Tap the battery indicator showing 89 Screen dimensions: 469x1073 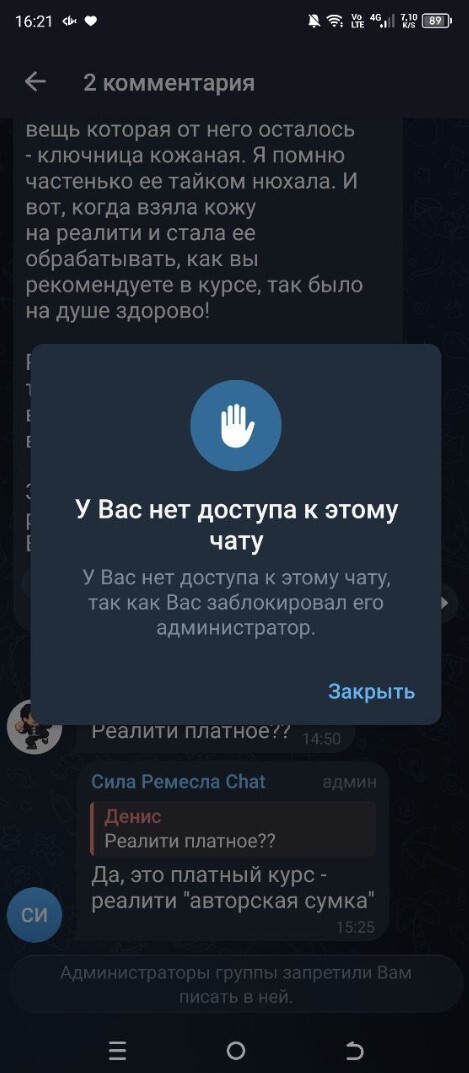click(x=435, y=21)
